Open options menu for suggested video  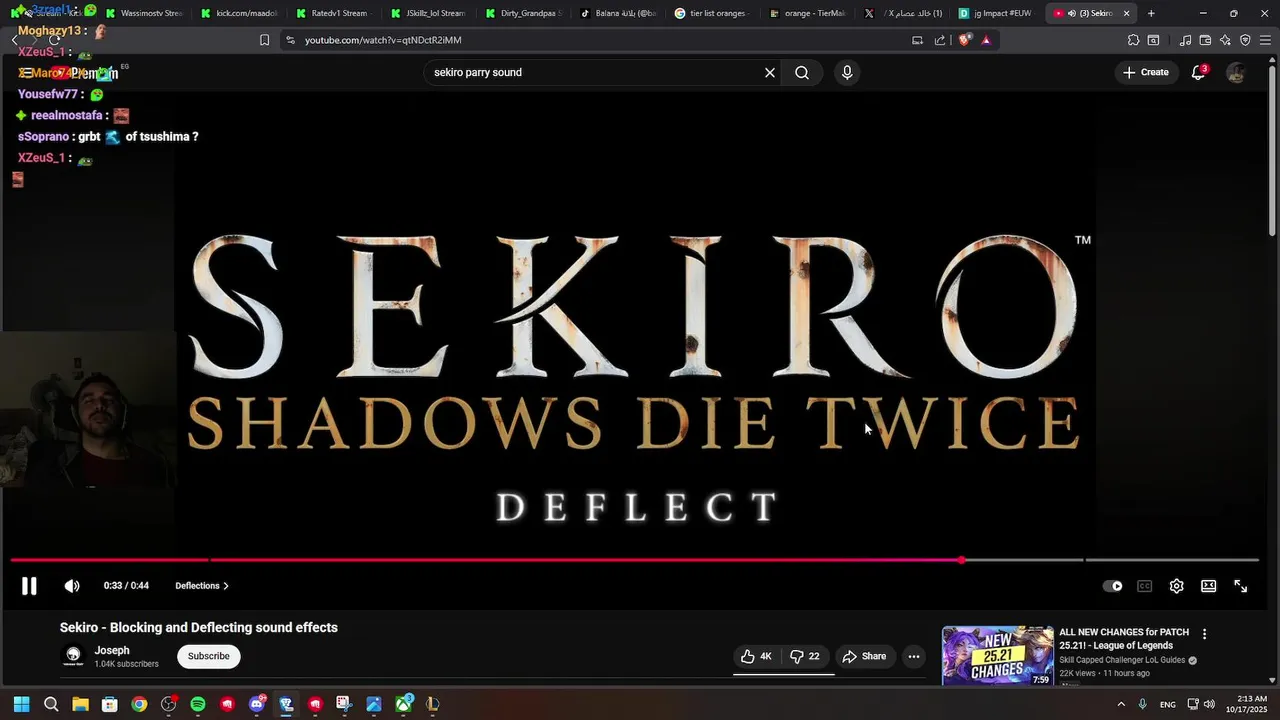[1204, 634]
